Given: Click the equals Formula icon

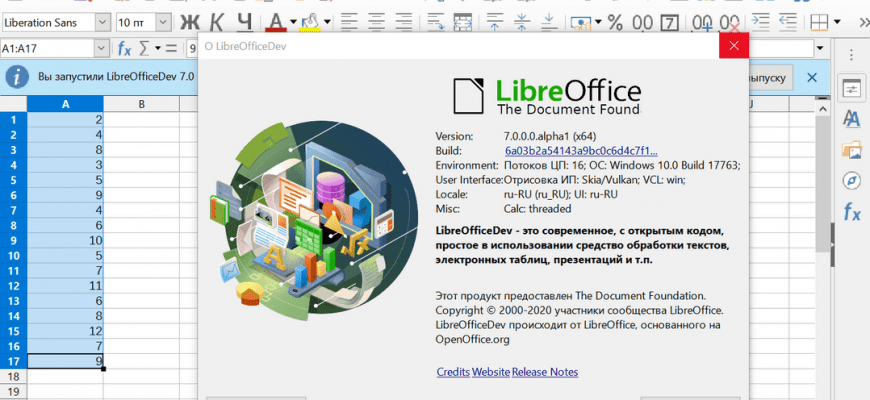Looking at the screenshot, I should 171,48.
